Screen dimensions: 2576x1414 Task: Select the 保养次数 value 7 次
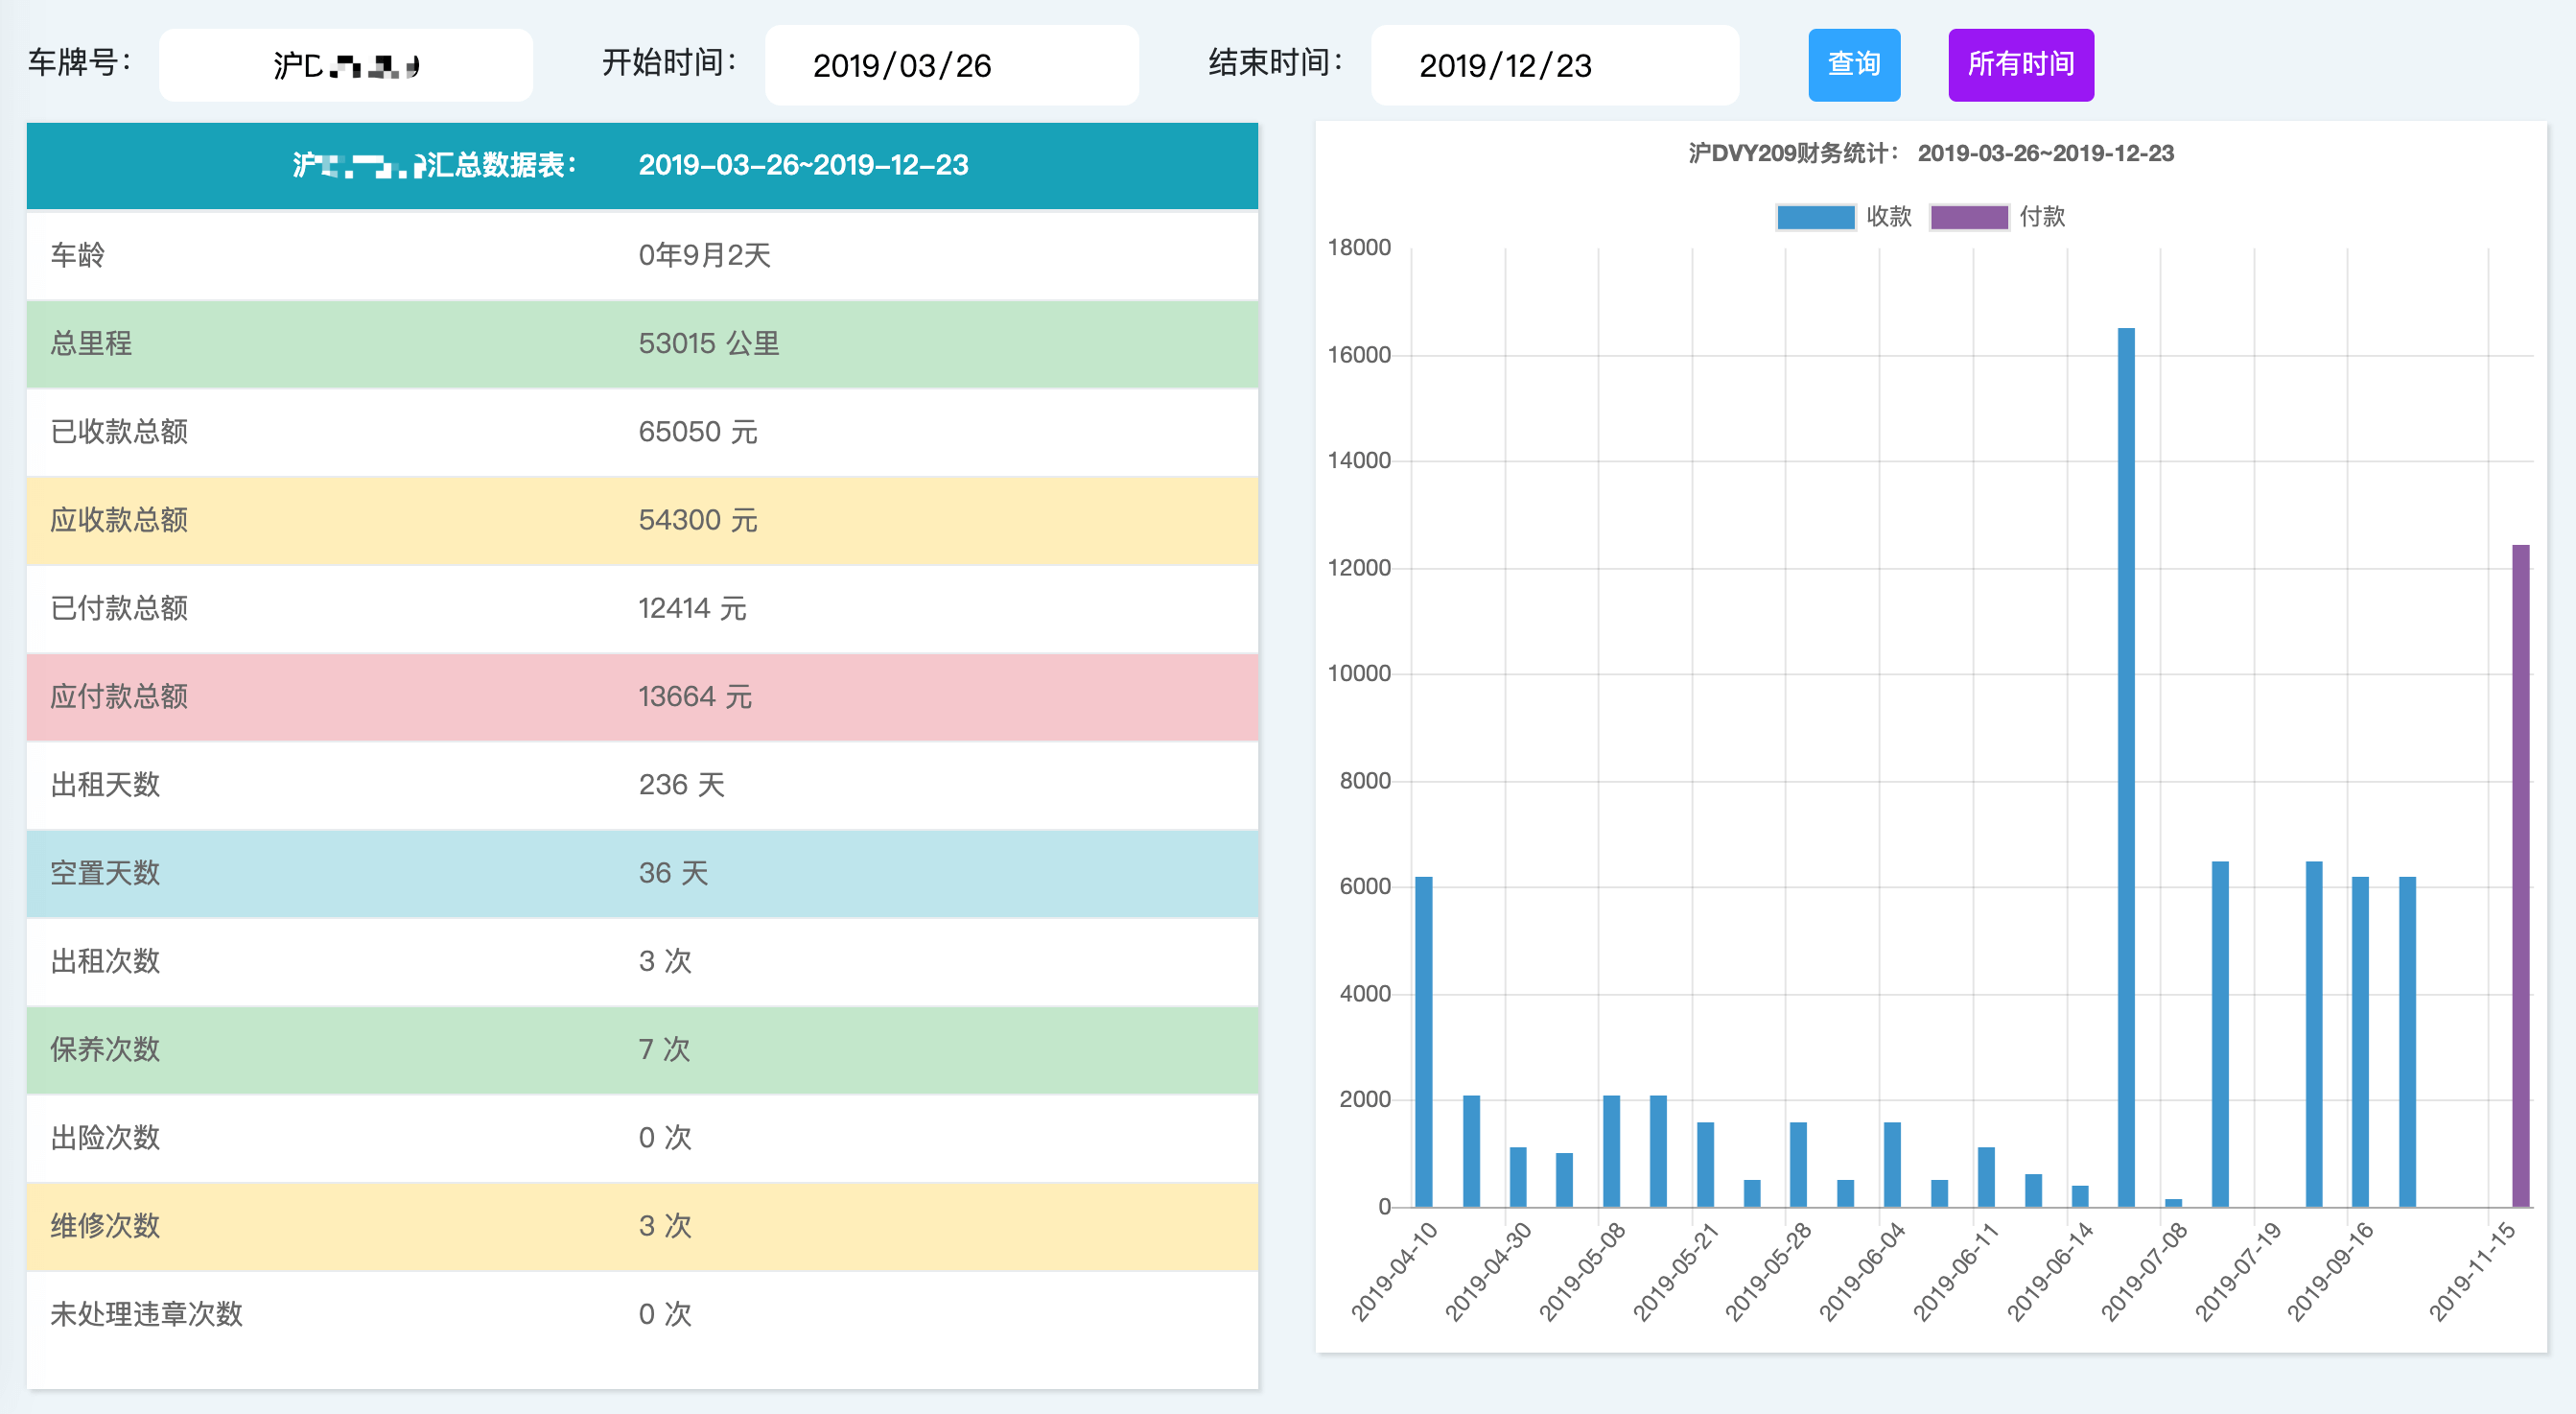click(x=665, y=1049)
